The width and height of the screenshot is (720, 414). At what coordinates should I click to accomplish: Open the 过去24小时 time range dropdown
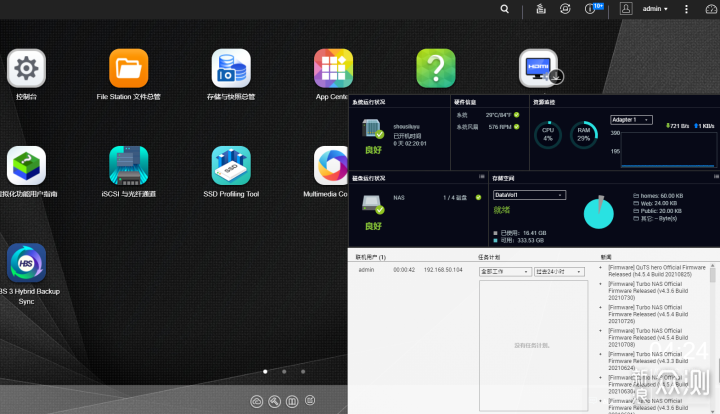coord(559,272)
